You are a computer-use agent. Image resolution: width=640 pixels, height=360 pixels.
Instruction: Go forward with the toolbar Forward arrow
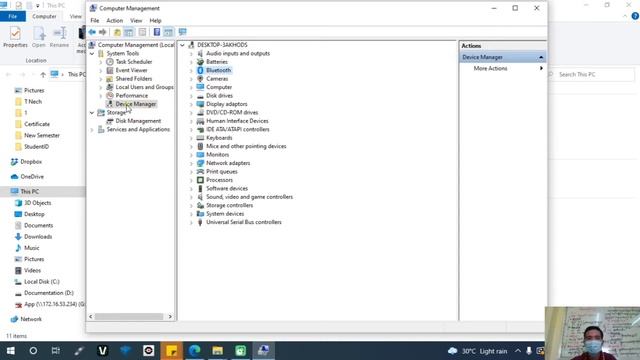[102, 32]
